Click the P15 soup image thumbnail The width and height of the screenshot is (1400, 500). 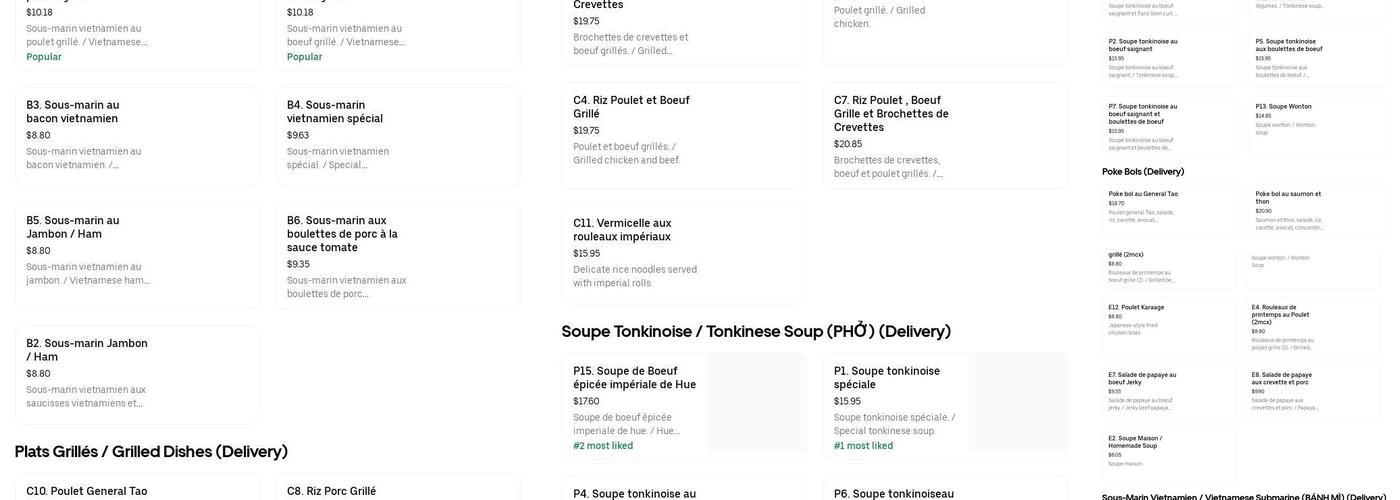tap(755, 403)
